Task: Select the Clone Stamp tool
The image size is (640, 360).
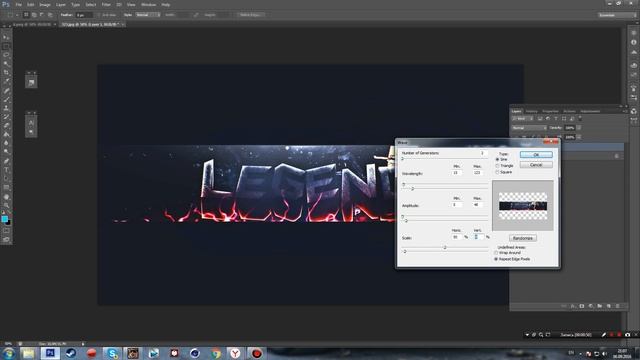Action: coord(6,108)
